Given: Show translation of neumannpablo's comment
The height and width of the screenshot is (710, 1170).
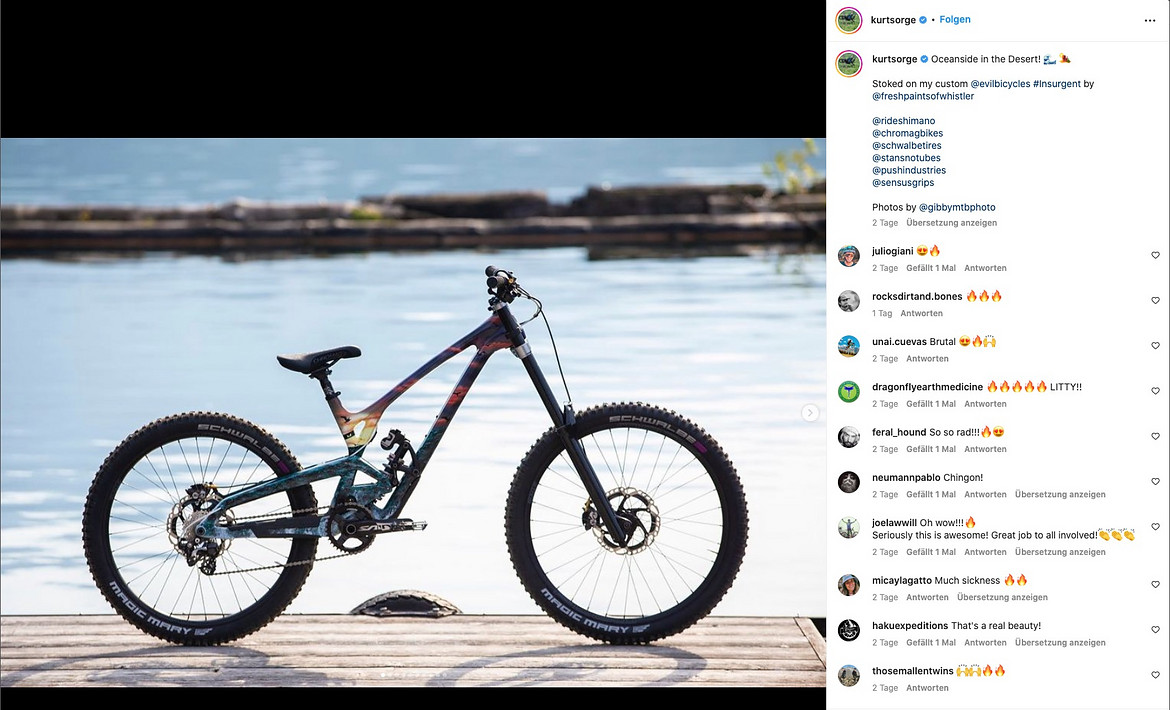Looking at the screenshot, I should click(1060, 494).
